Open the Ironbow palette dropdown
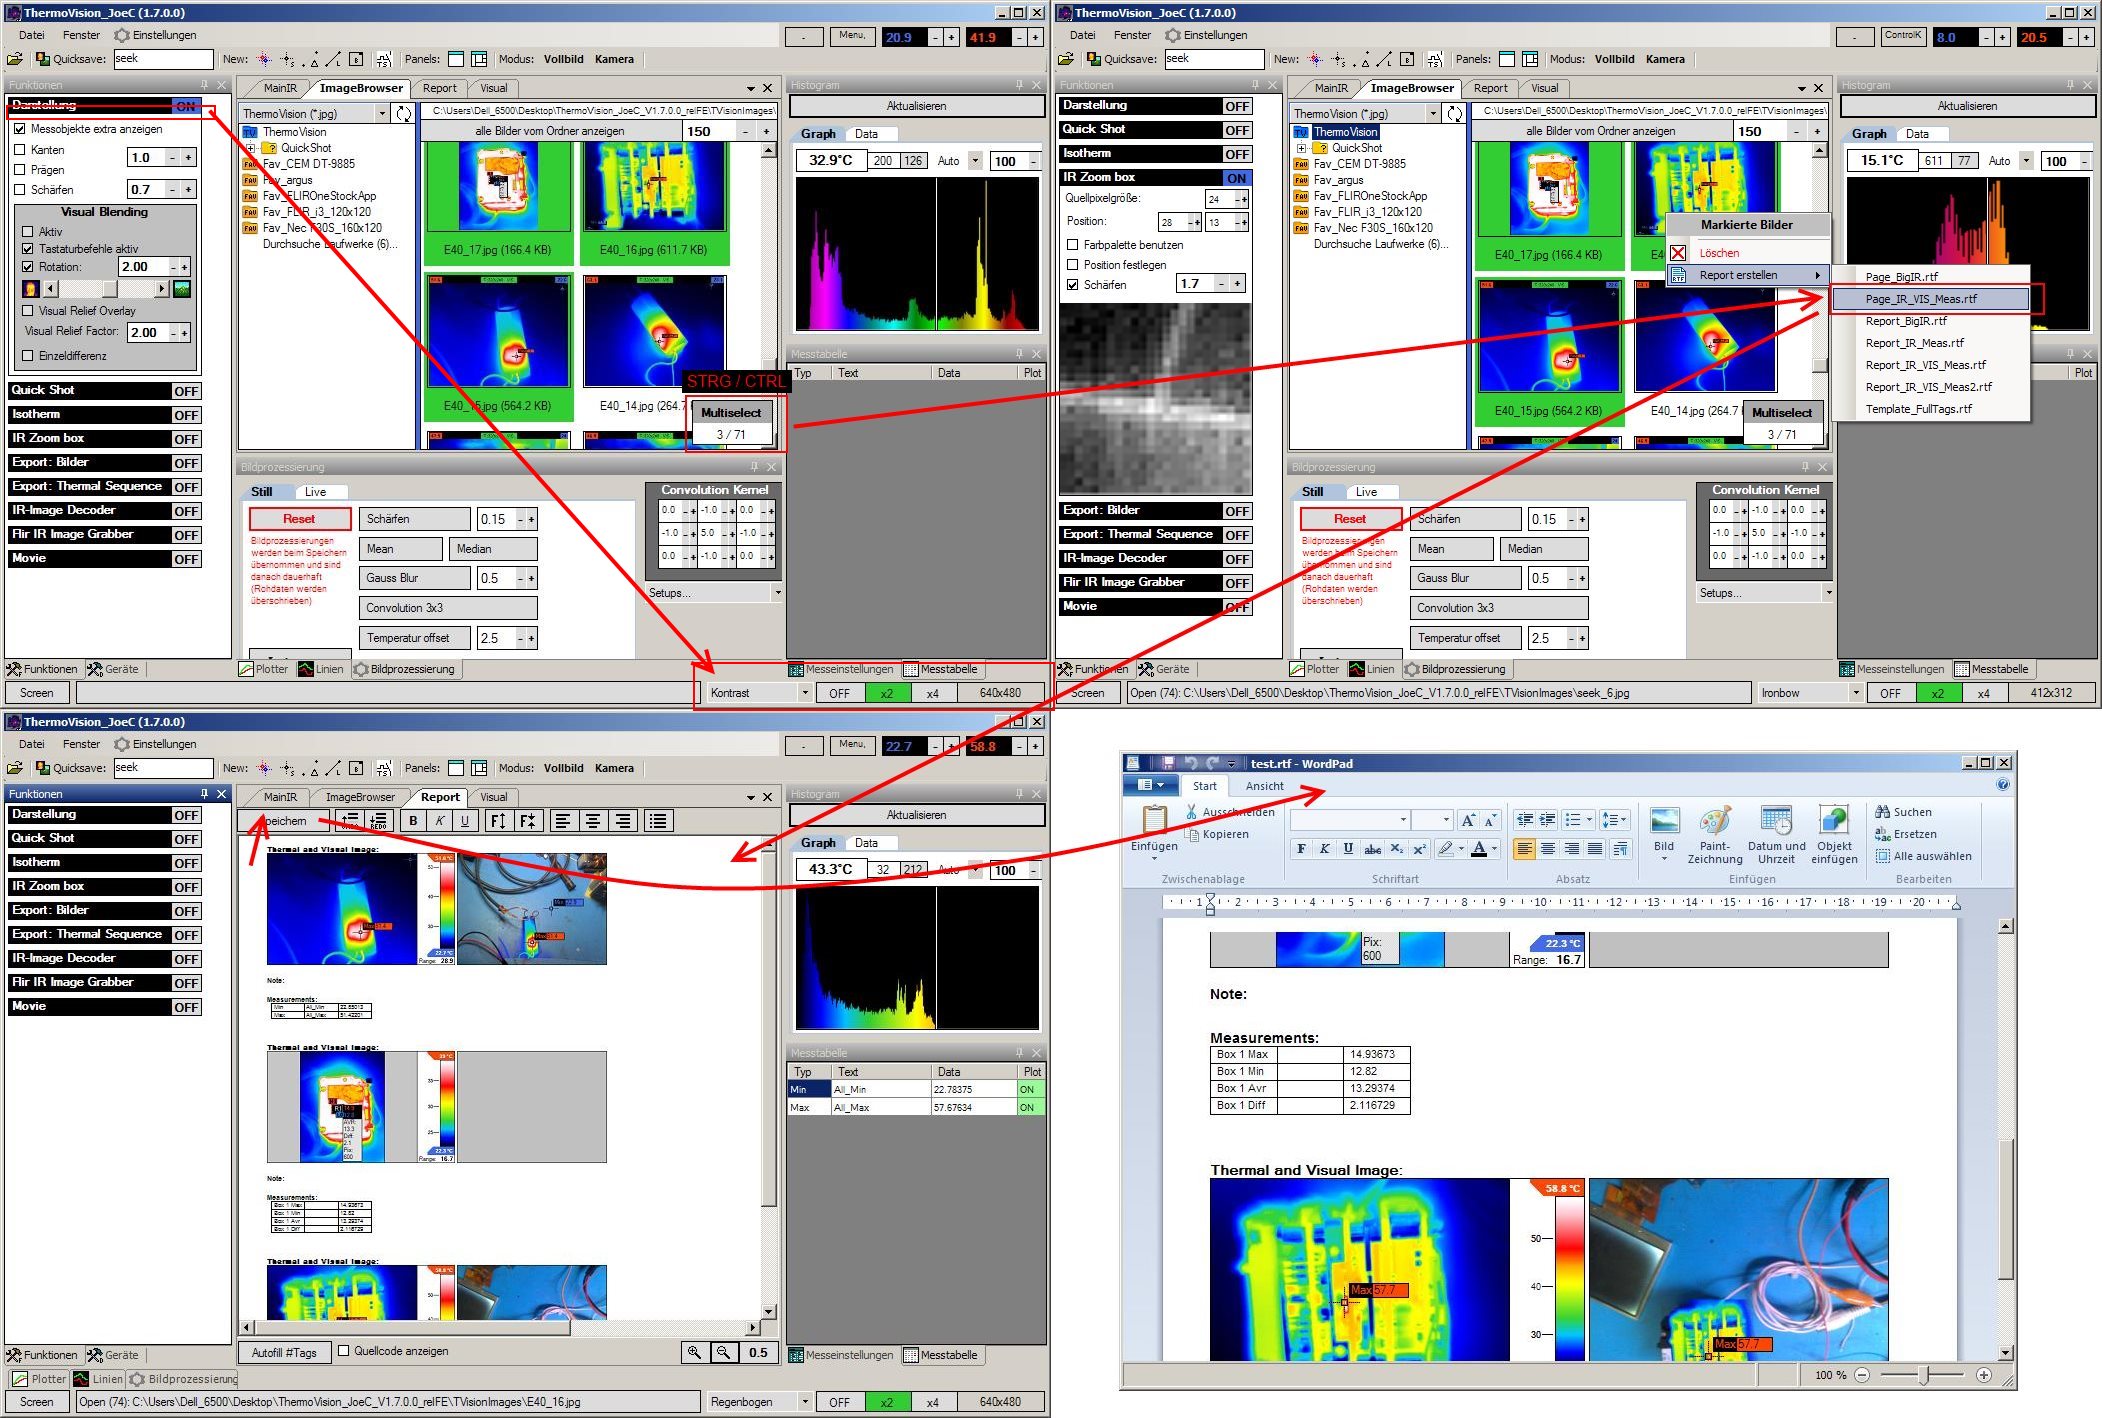This screenshot has height=1418, width=2102. 1855,693
